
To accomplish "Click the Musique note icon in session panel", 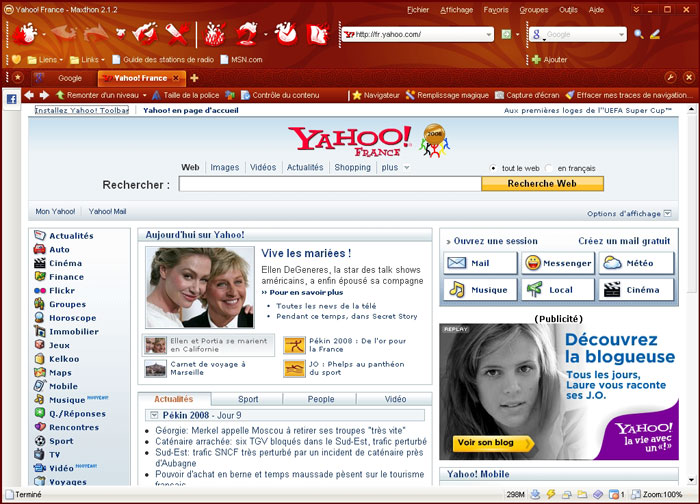I will pos(457,289).
